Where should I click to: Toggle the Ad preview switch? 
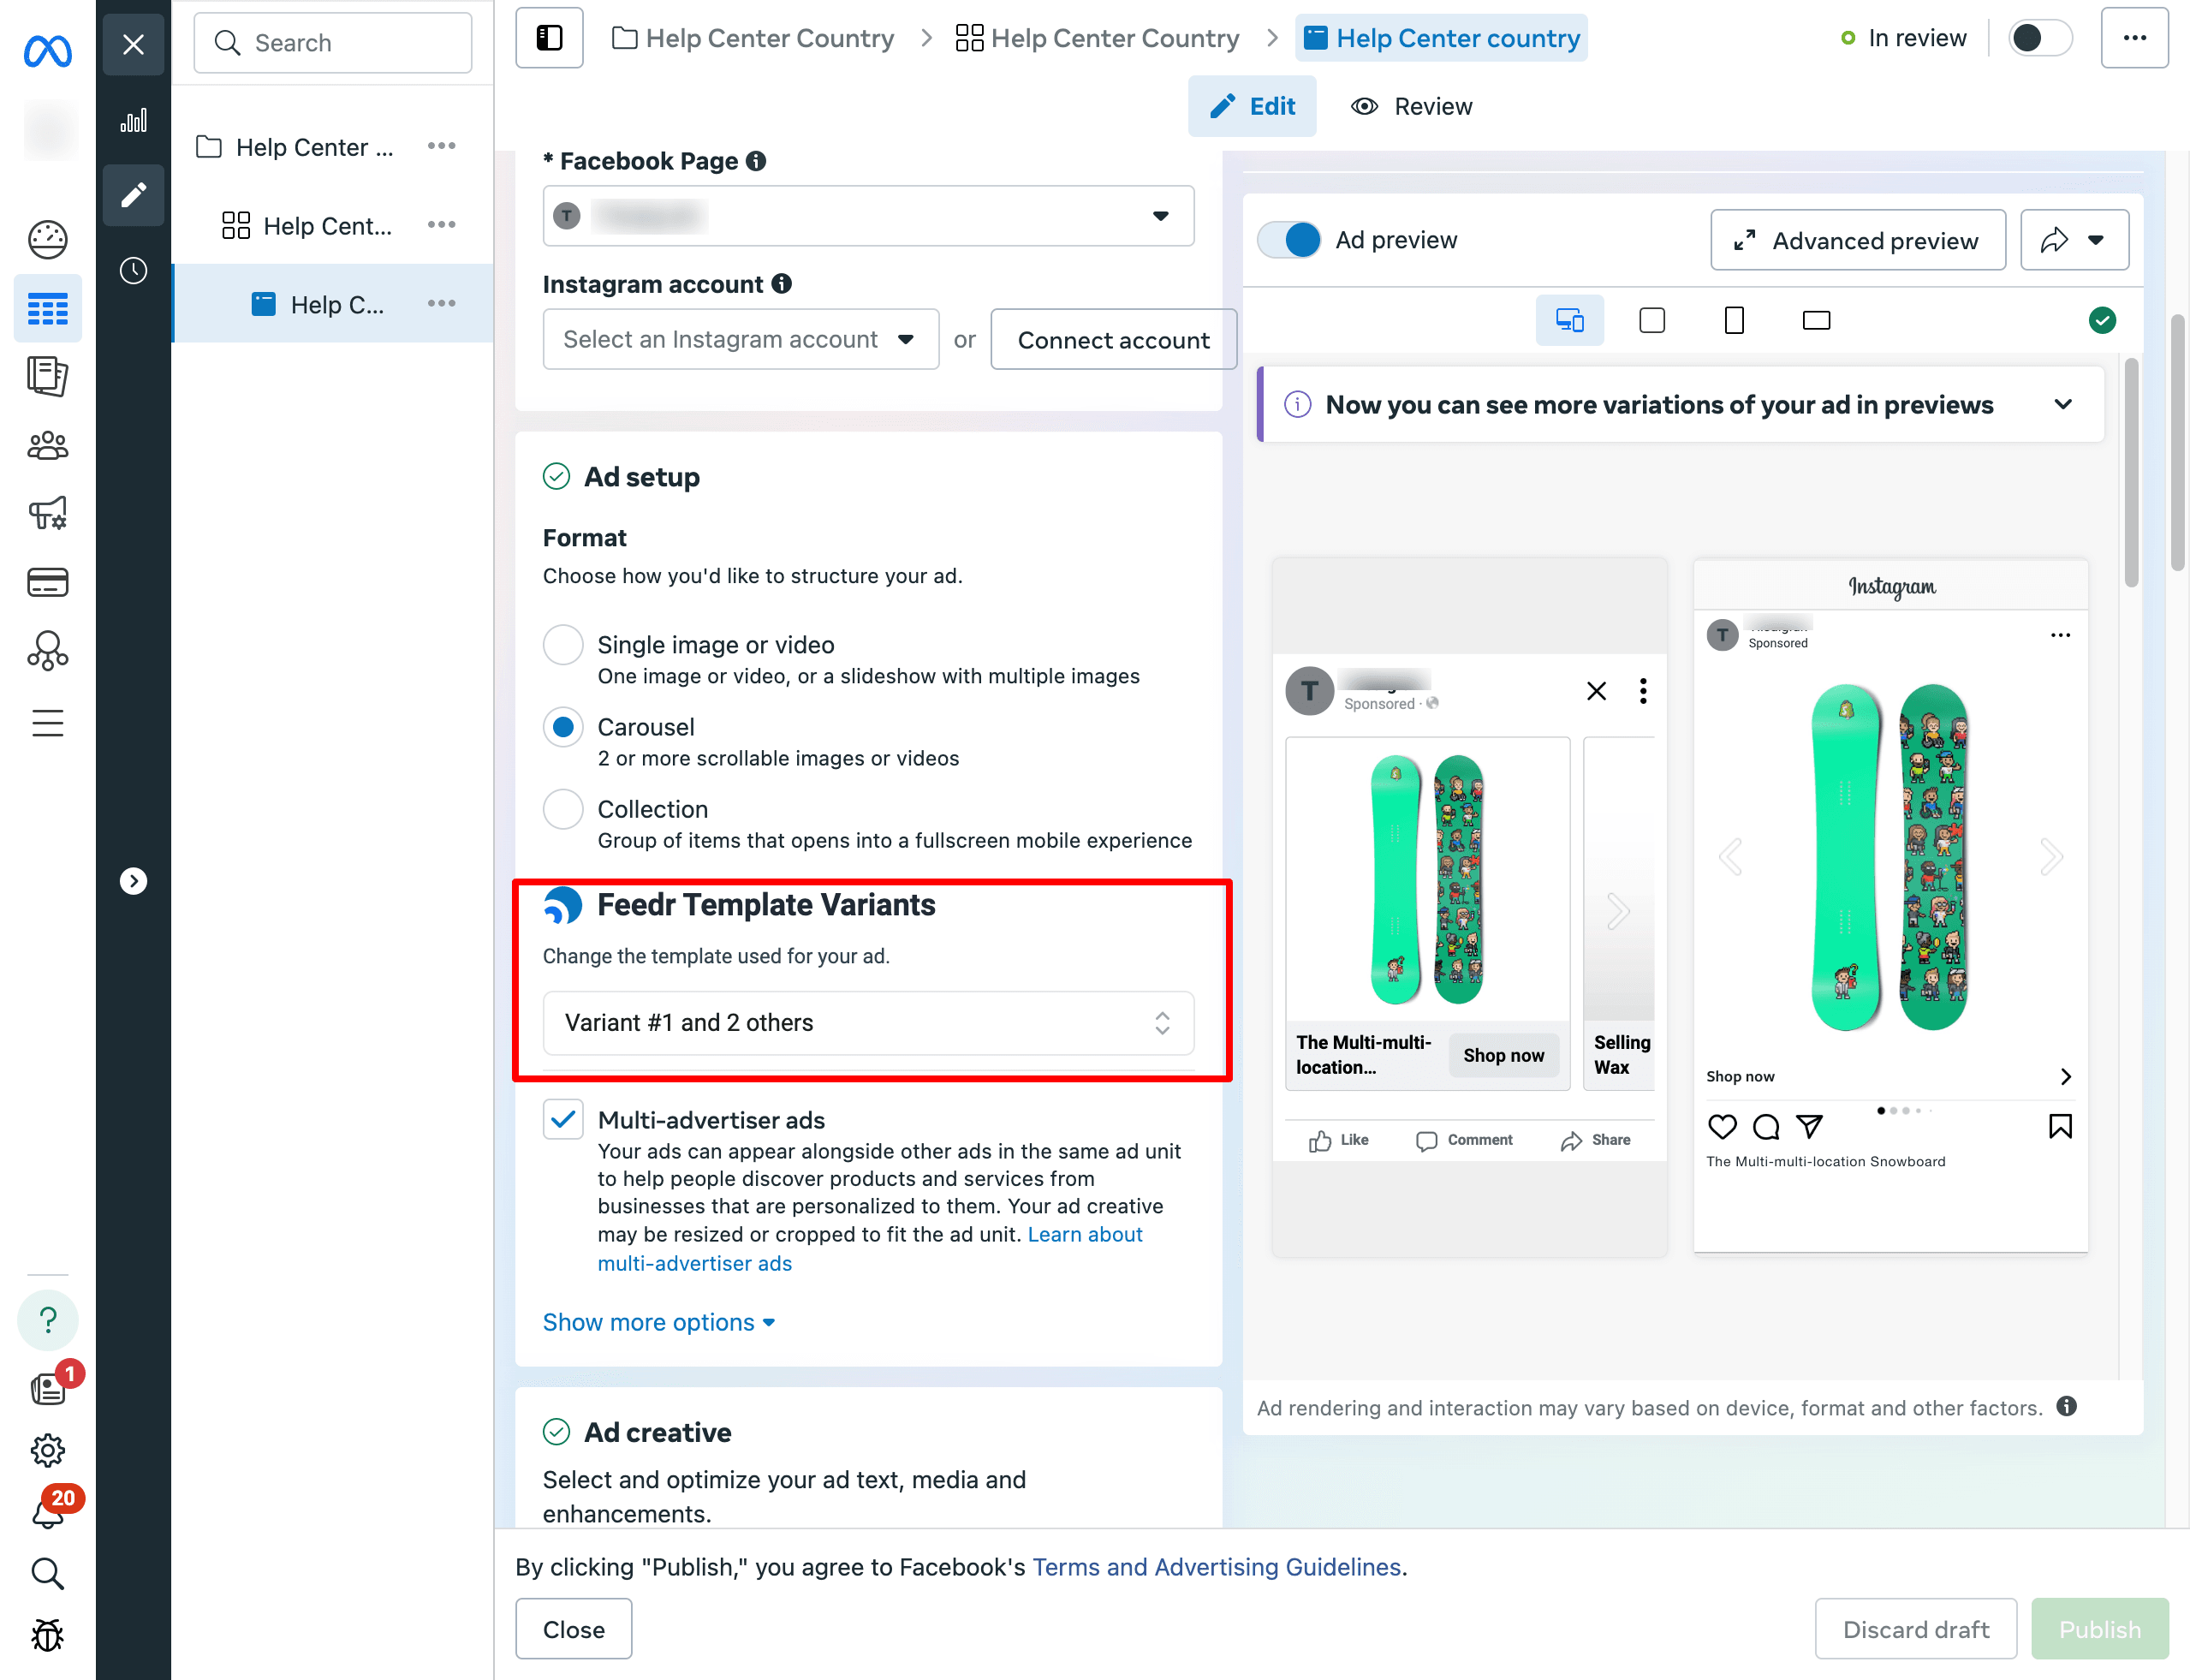pyautogui.click(x=1289, y=240)
